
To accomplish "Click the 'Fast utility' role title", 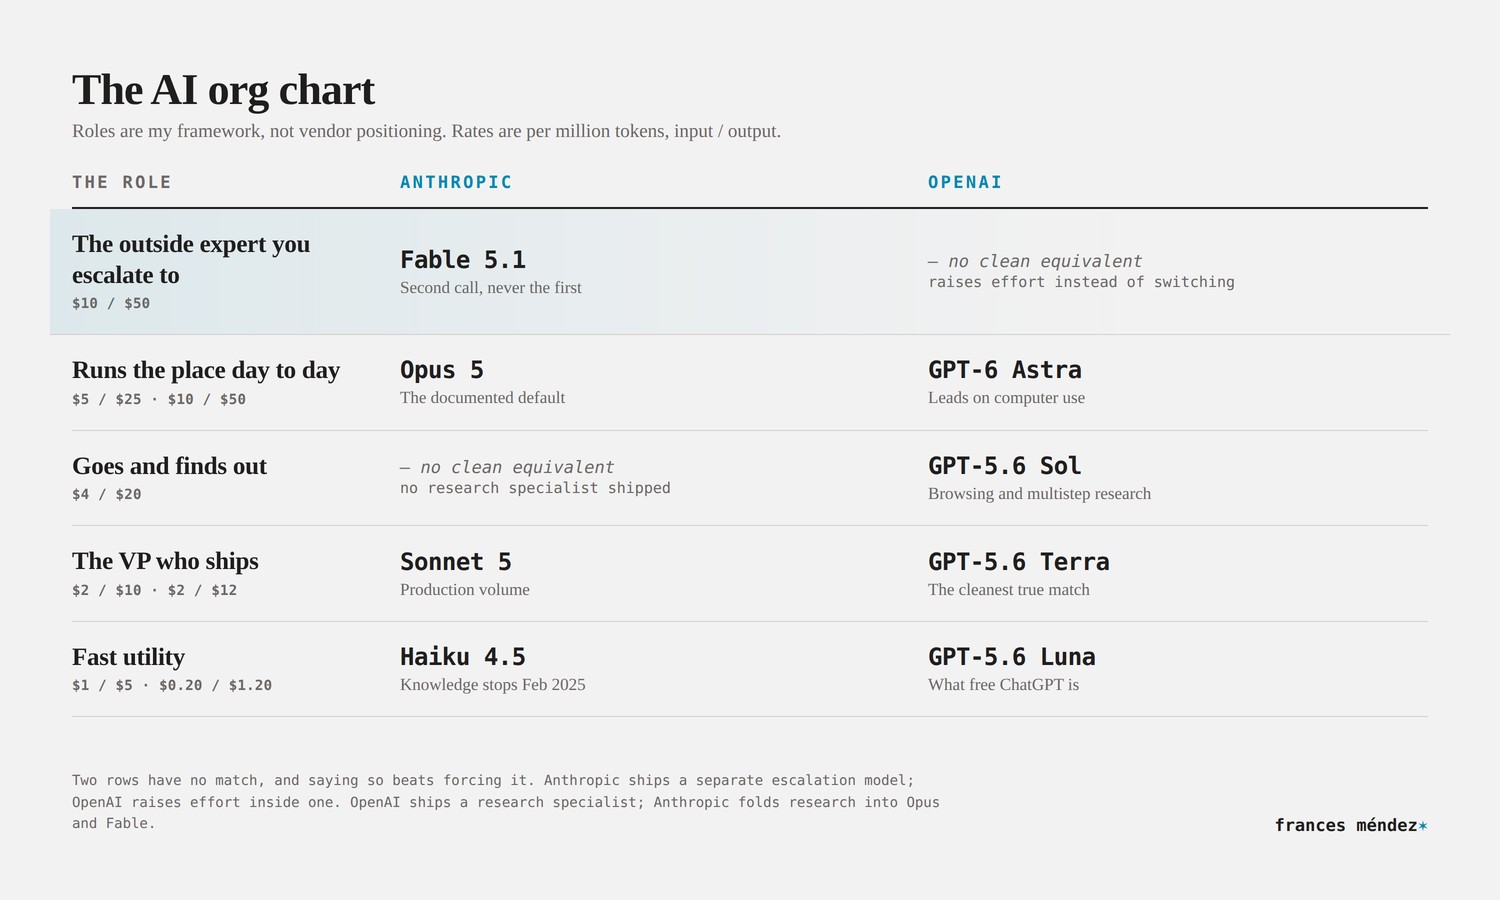I will (128, 657).
